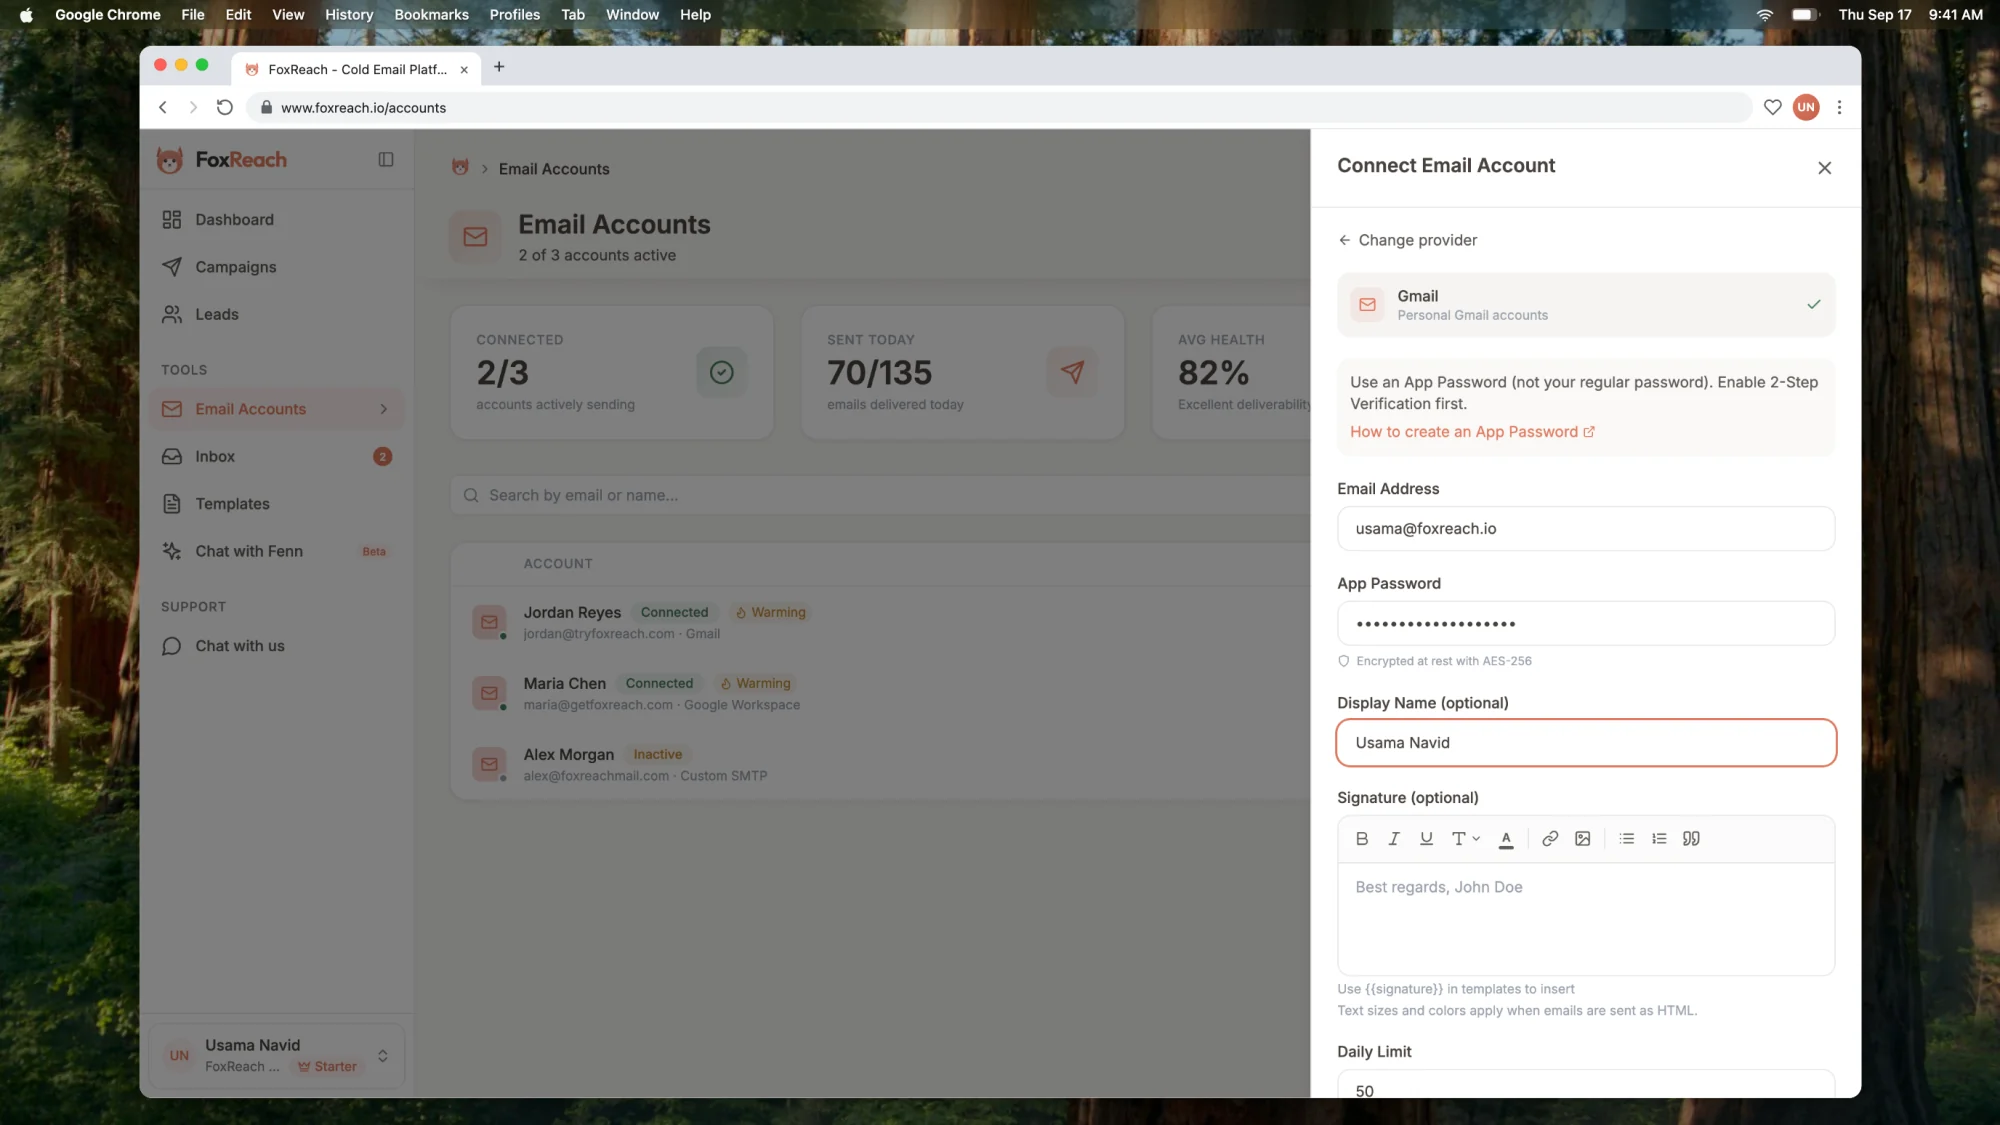The height and width of the screenshot is (1125, 2000).
Task: Open Chrome three-dot menu
Action: pos(1839,107)
